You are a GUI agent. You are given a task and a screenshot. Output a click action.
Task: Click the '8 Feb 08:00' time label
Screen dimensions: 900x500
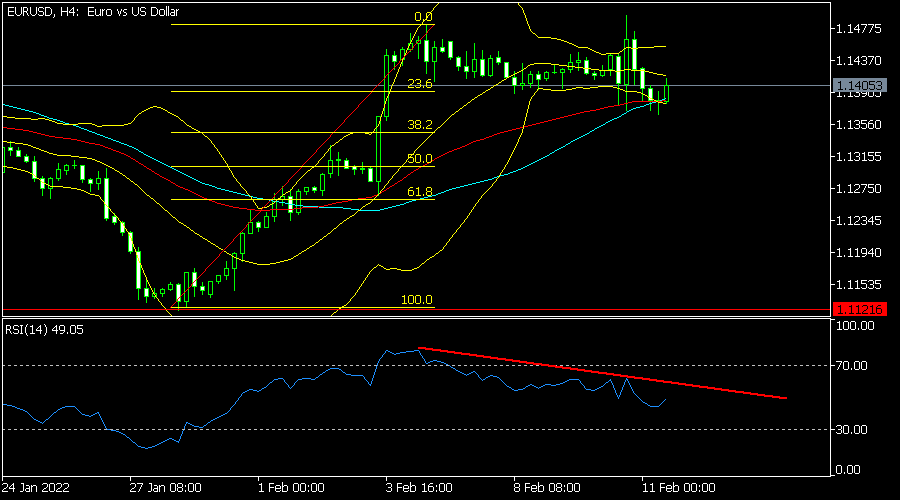[x=546, y=488]
